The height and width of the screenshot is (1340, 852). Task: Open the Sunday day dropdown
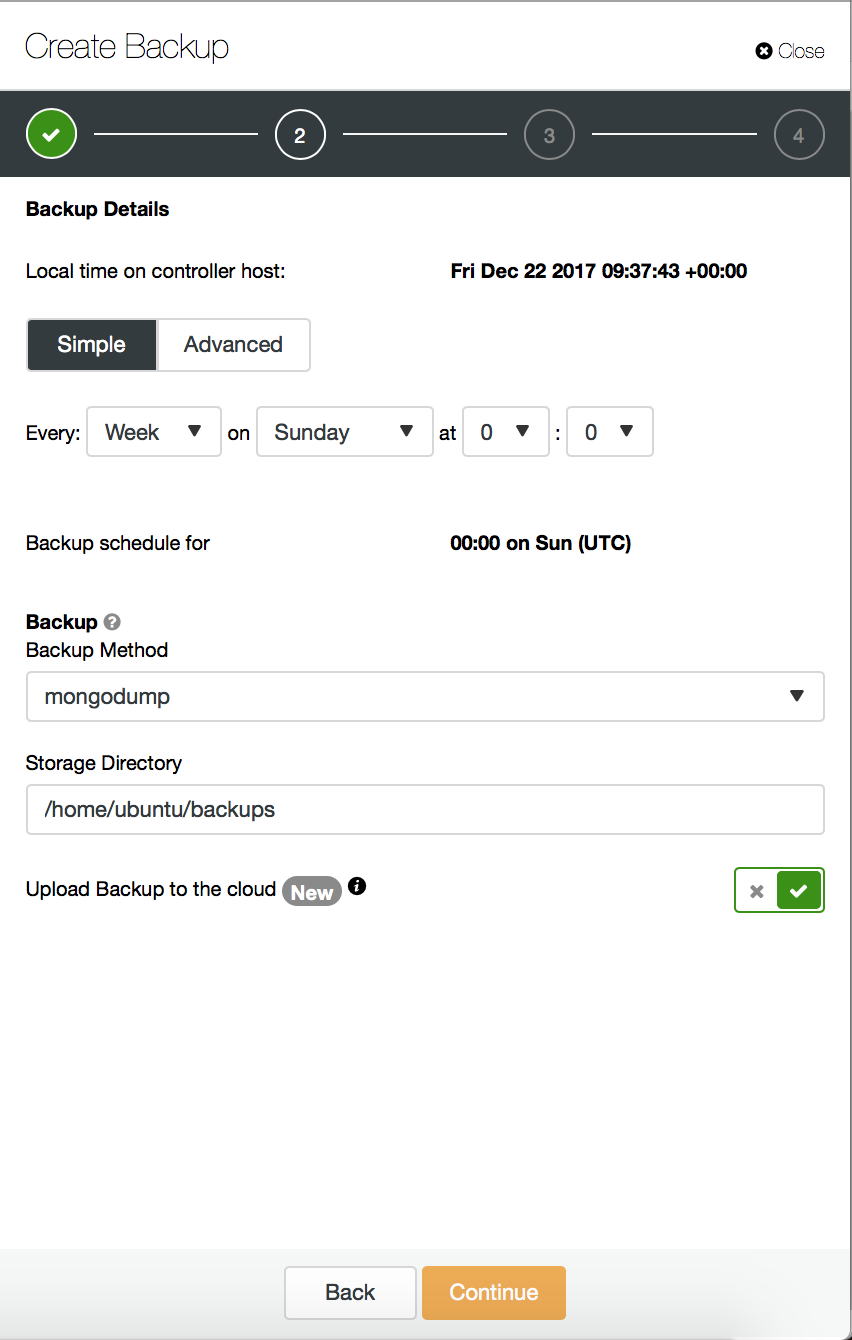pos(345,432)
